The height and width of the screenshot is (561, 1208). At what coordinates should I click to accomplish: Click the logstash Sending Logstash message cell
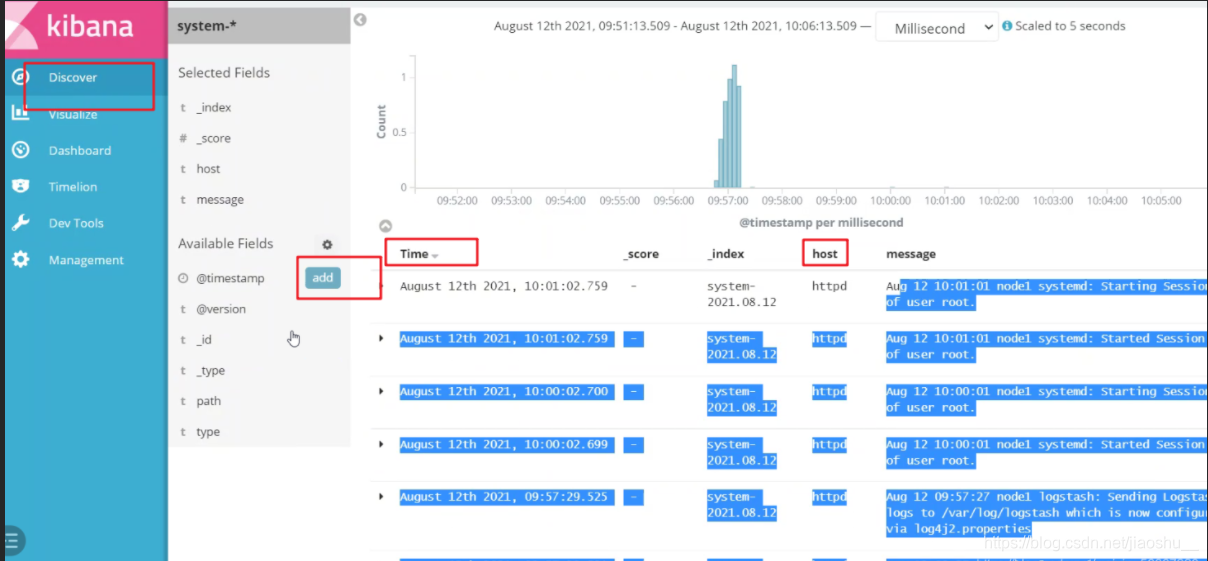(x=1046, y=512)
